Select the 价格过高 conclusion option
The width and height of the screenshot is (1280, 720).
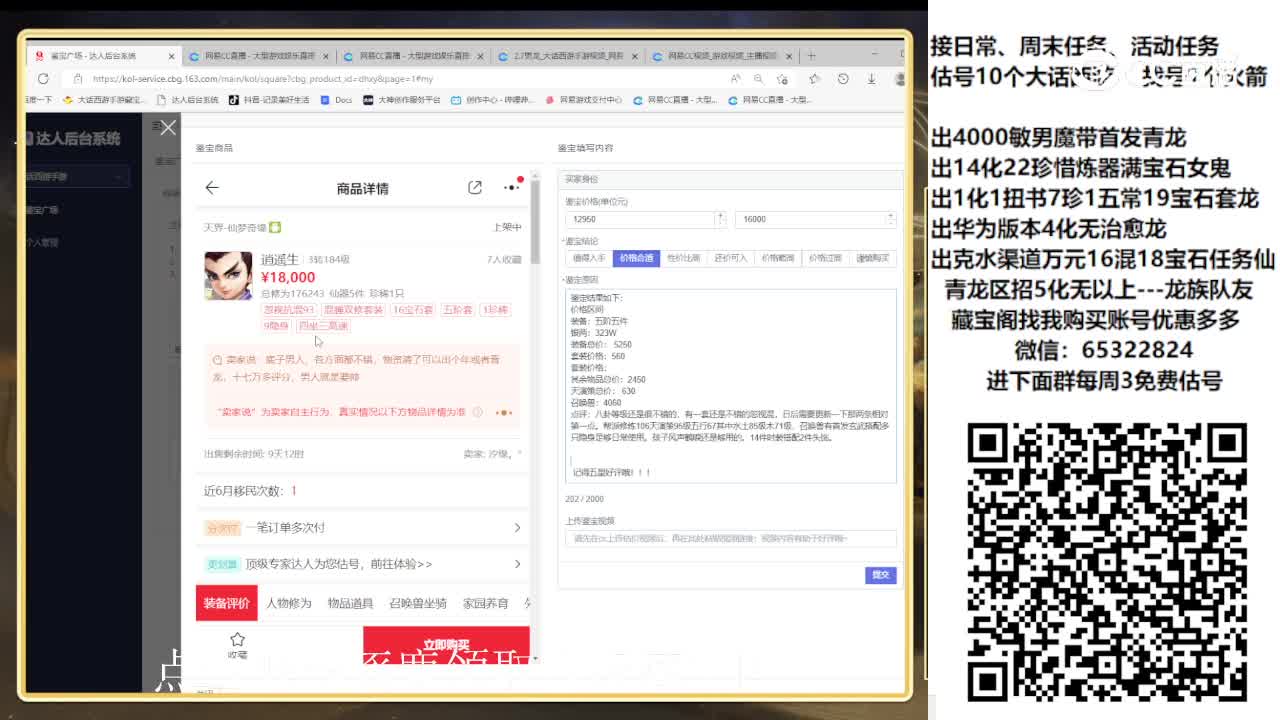click(x=824, y=258)
